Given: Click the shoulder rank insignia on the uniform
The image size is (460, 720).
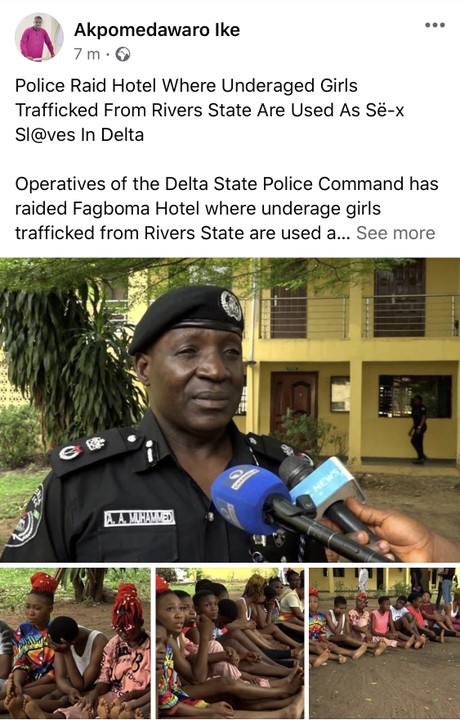Looking at the screenshot, I should (86, 448).
